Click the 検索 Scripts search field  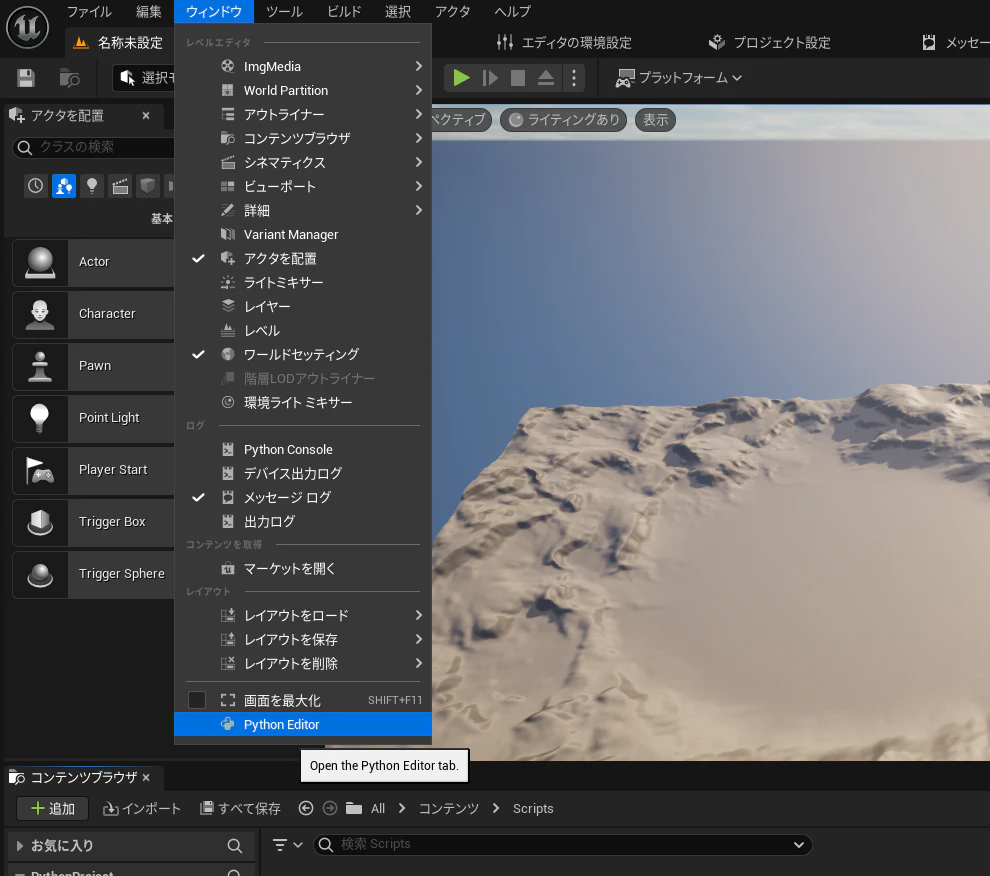(562, 844)
